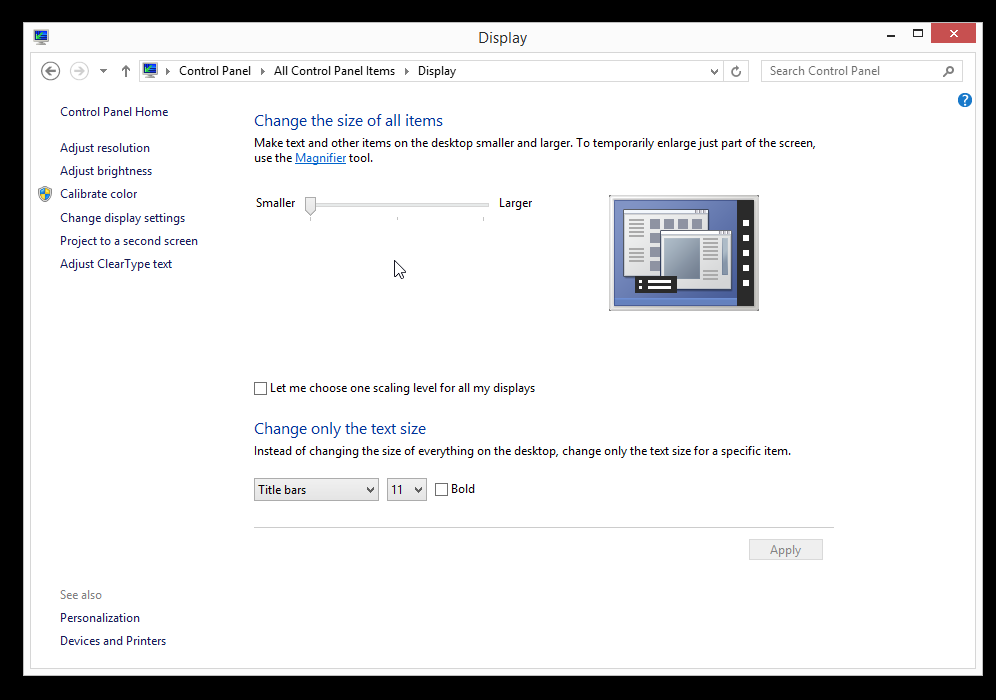This screenshot has width=996, height=700.
Task: Open the Title bars item dropdown
Action: (x=316, y=490)
